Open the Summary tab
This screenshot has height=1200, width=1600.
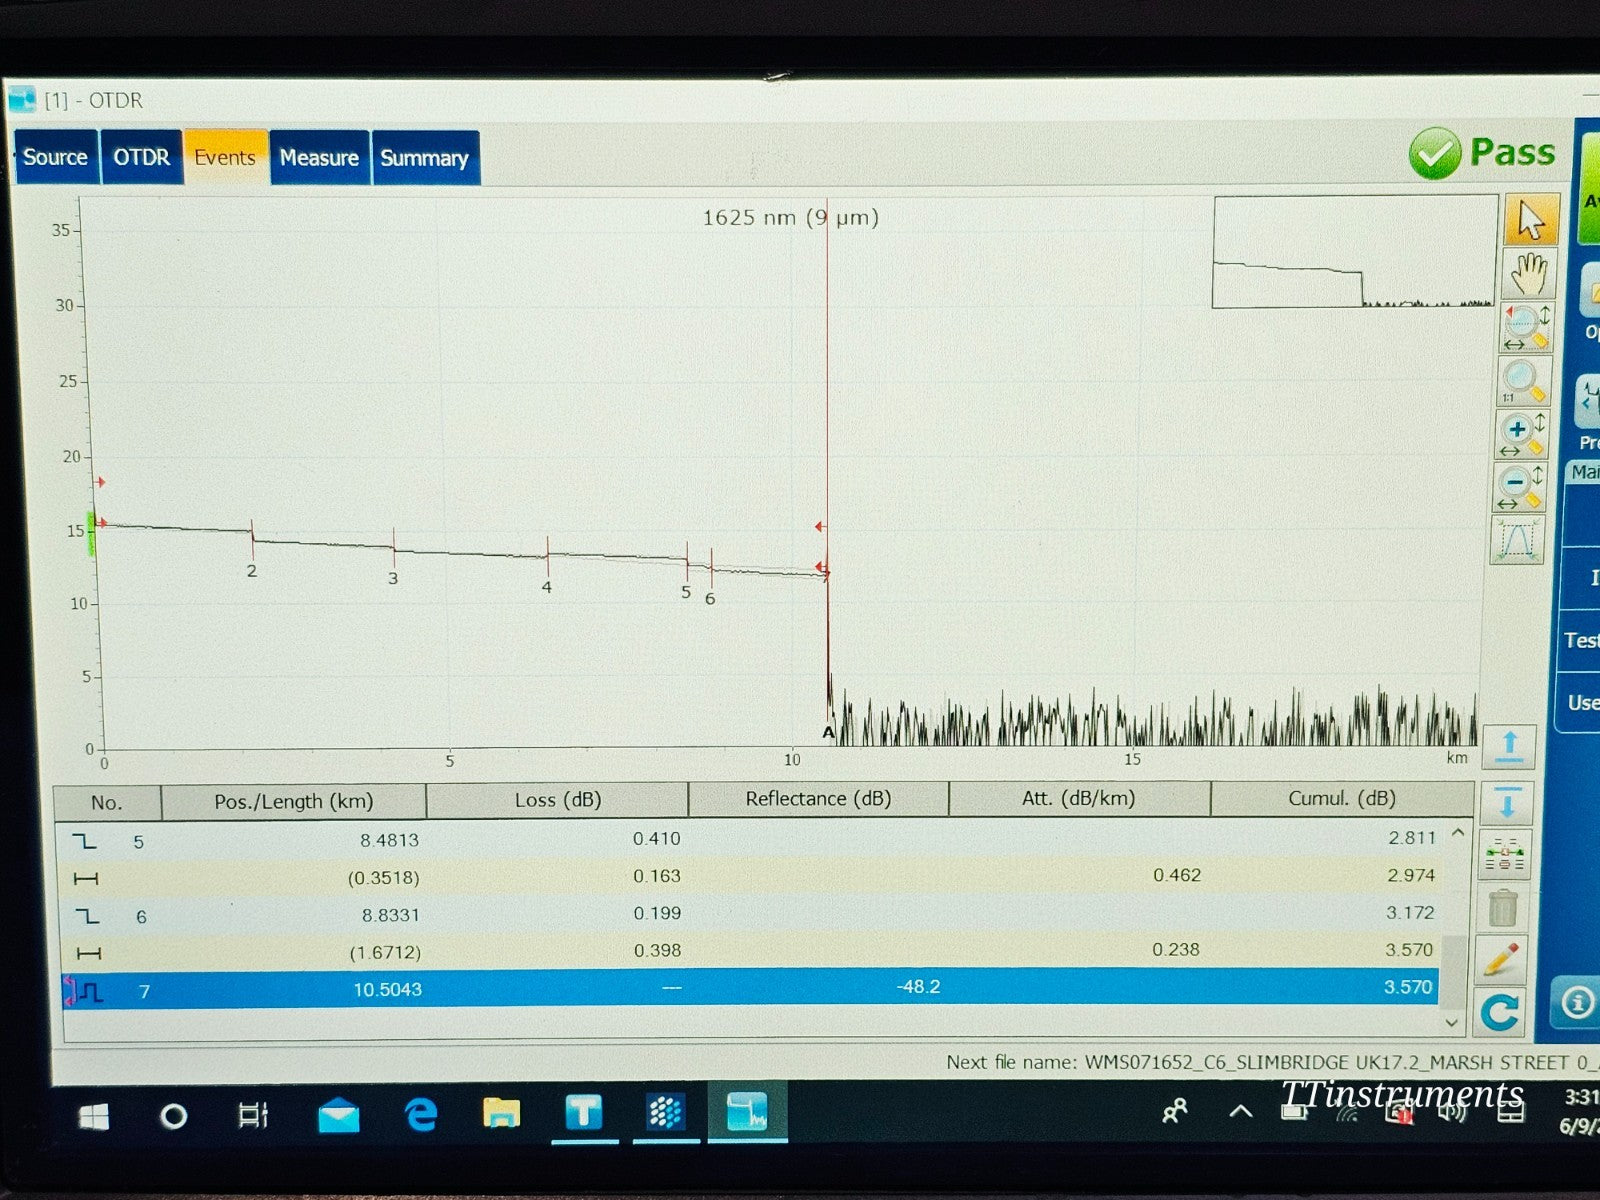coord(425,158)
